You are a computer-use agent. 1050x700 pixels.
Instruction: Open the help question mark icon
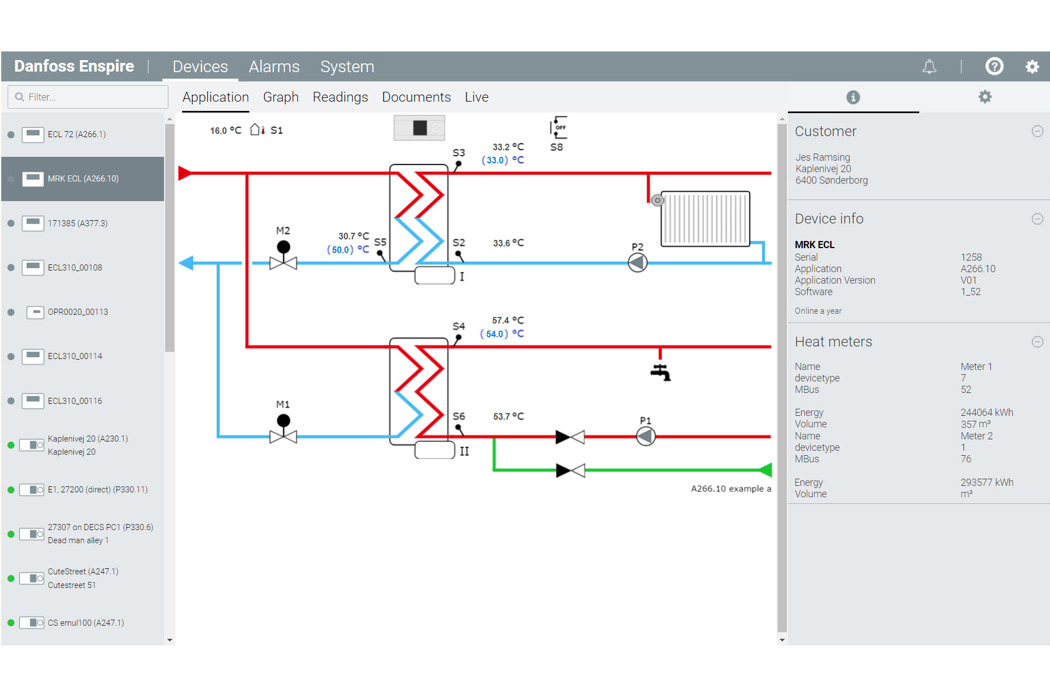[994, 67]
